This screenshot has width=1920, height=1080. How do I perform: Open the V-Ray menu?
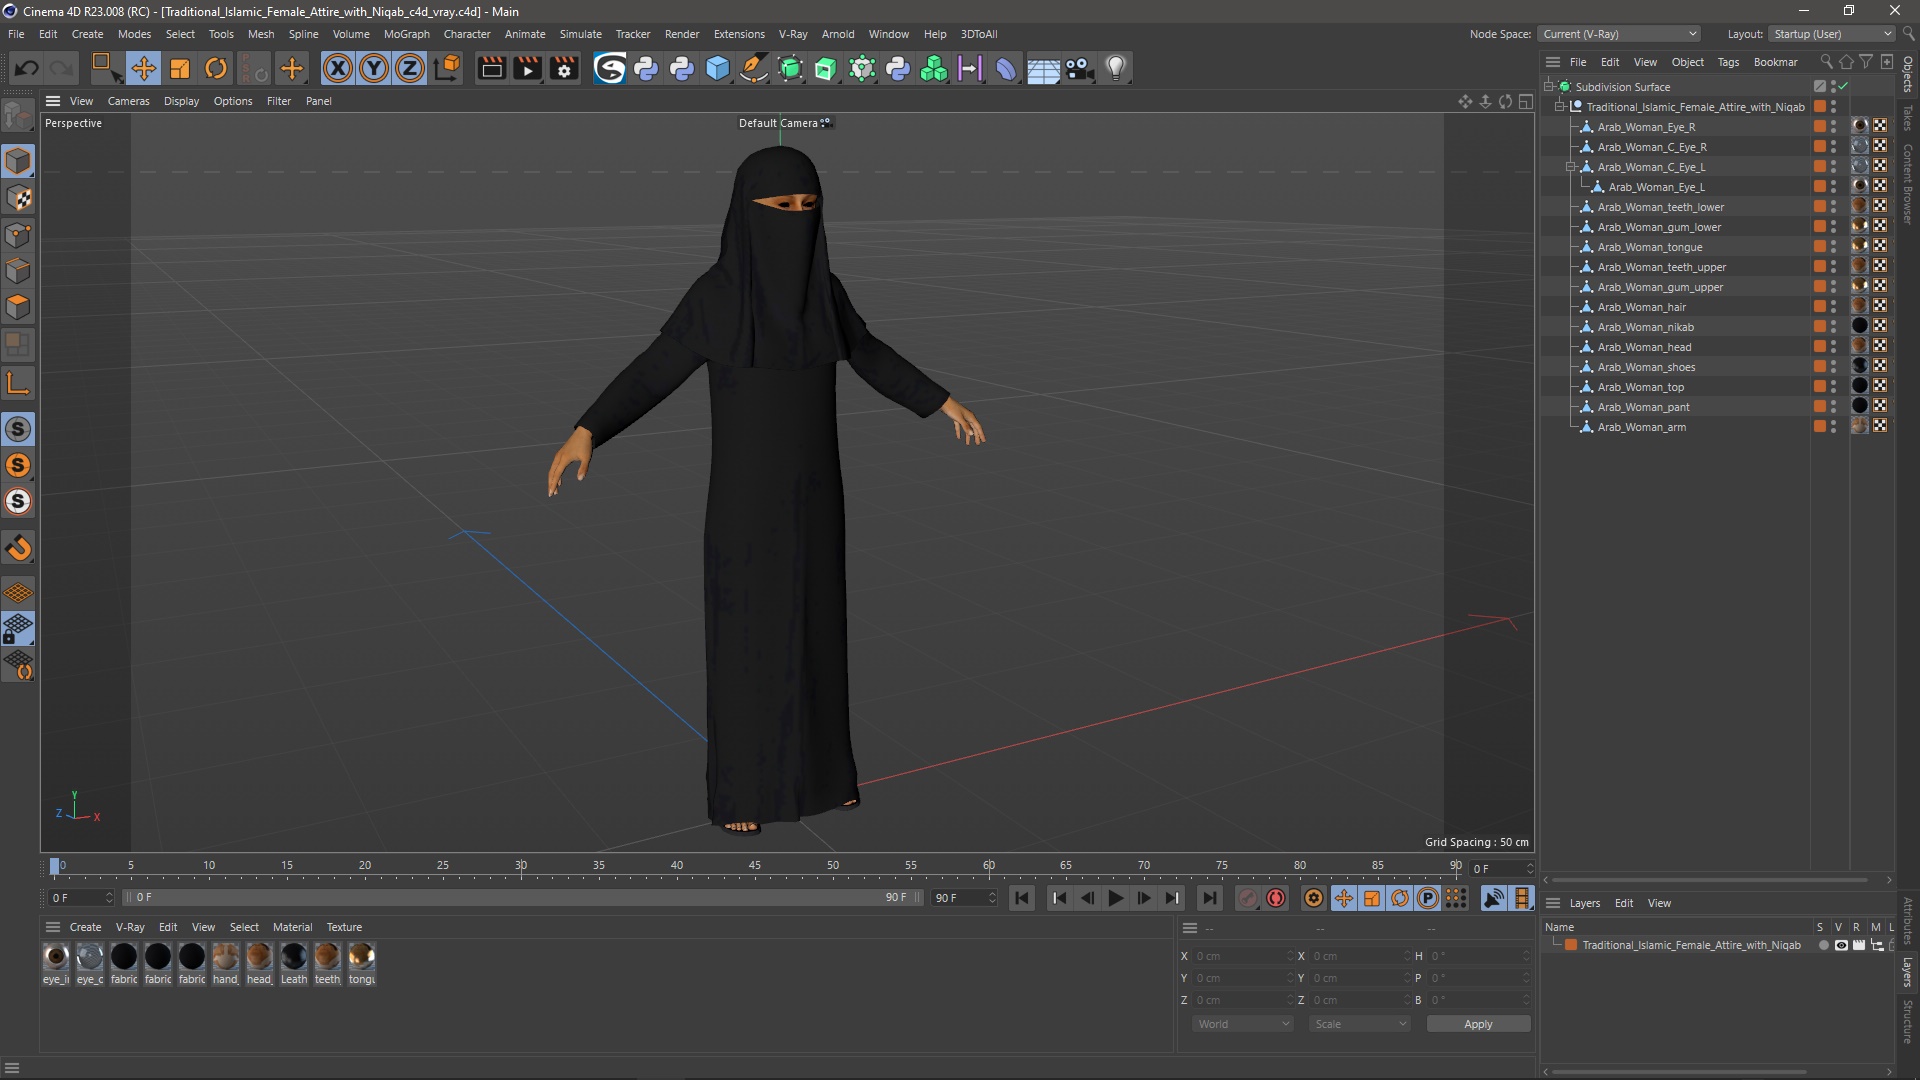pyautogui.click(x=793, y=34)
